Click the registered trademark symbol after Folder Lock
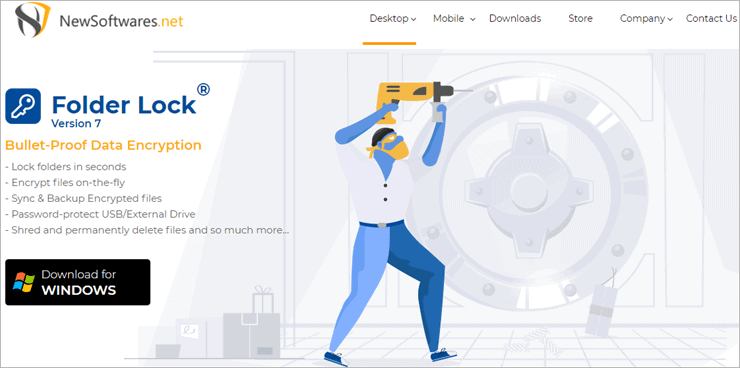The image size is (740, 368). click(203, 89)
